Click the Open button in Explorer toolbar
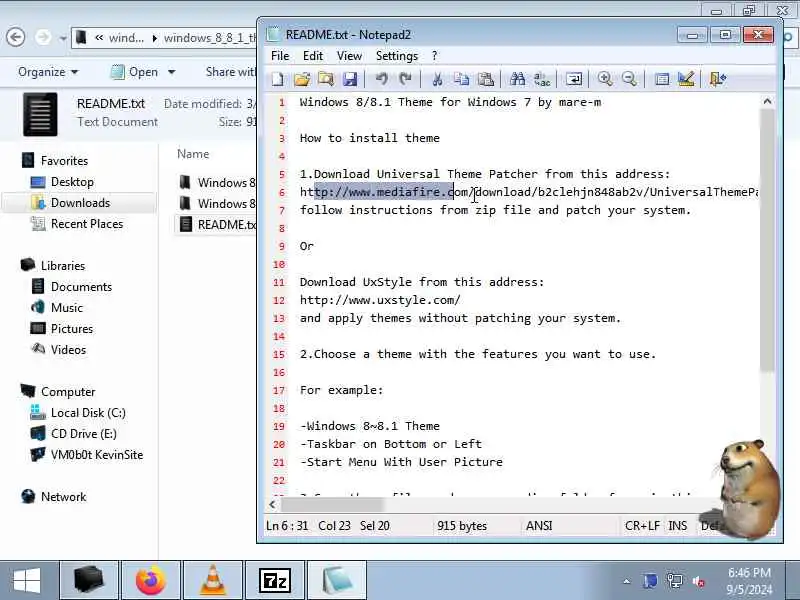800x600 pixels. tap(135, 72)
